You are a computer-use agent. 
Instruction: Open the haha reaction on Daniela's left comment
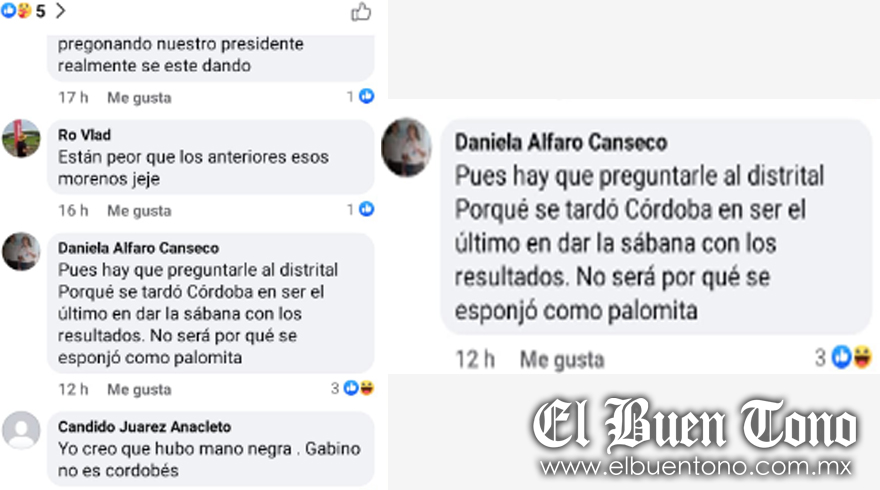tap(366, 388)
